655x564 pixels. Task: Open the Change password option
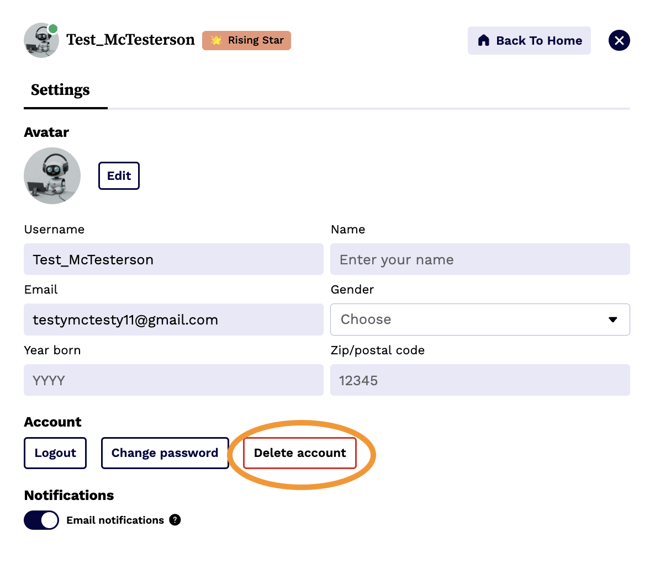tap(164, 453)
